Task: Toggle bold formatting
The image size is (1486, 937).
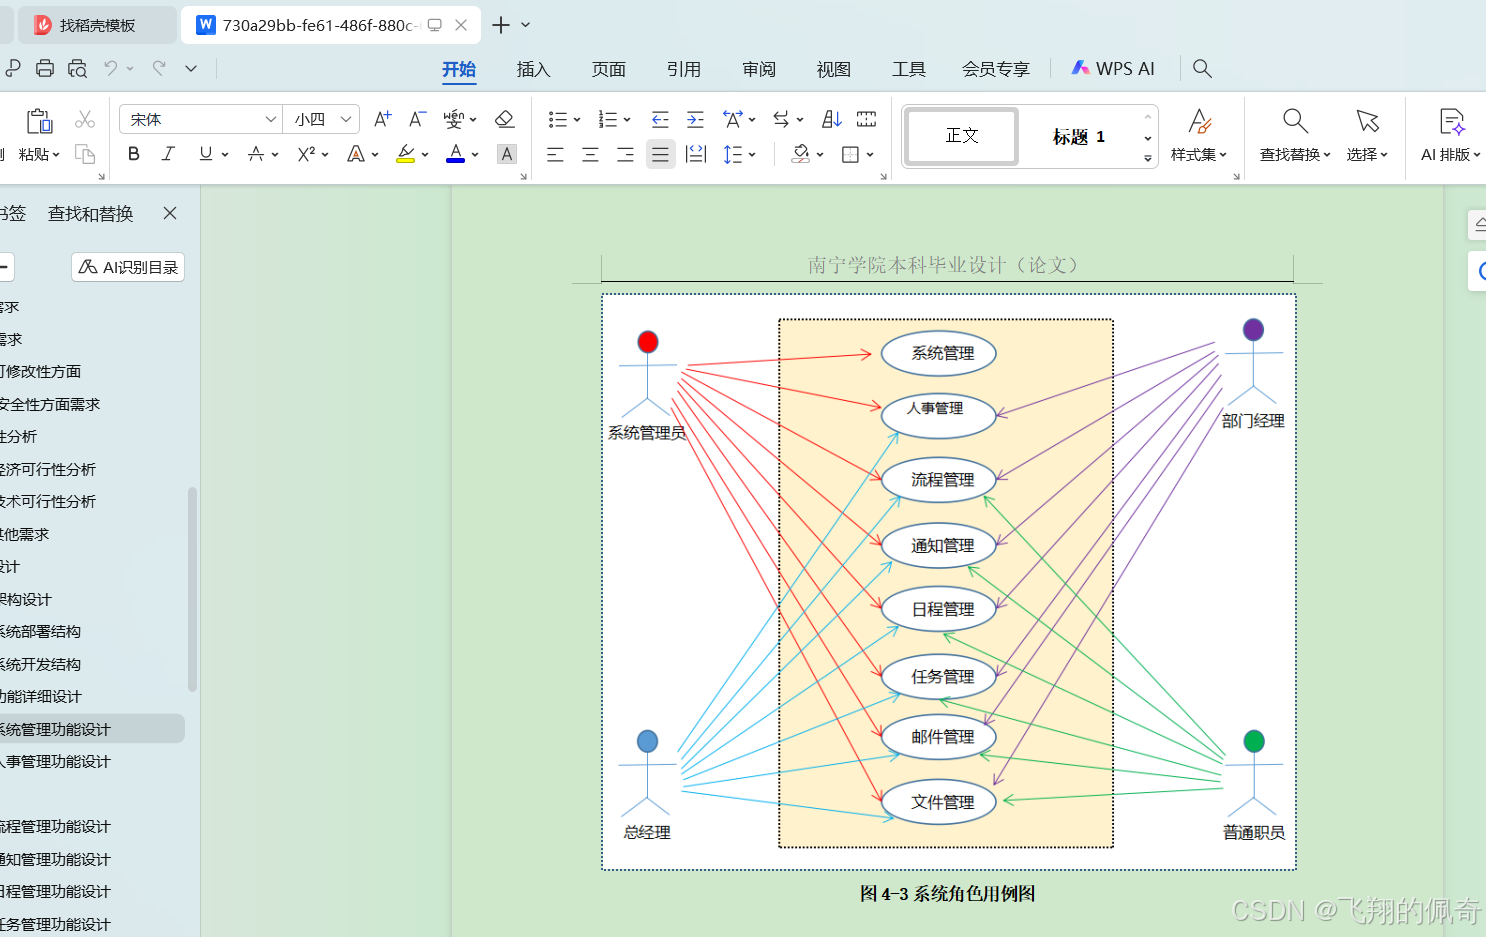Action: click(133, 153)
